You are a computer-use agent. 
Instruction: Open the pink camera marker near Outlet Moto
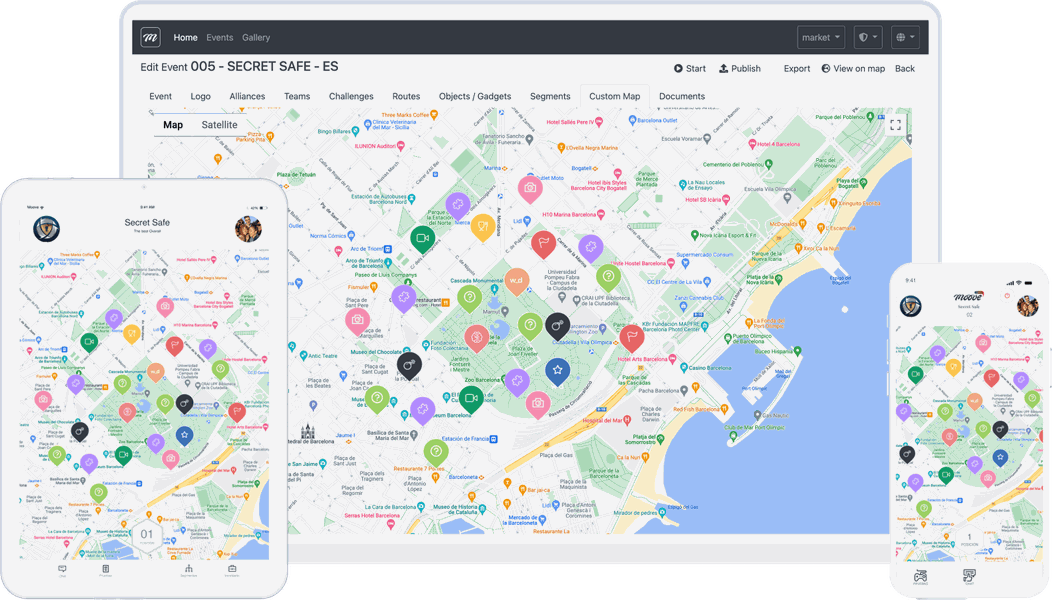[530, 189]
